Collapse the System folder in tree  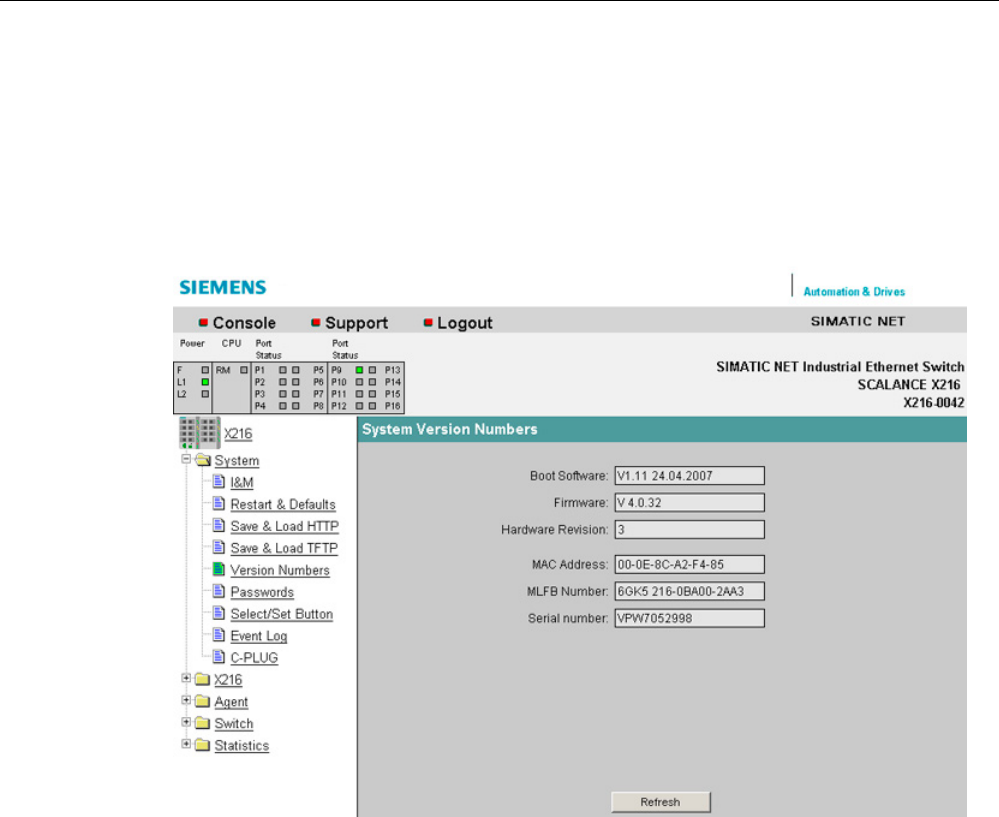point(186,459)
